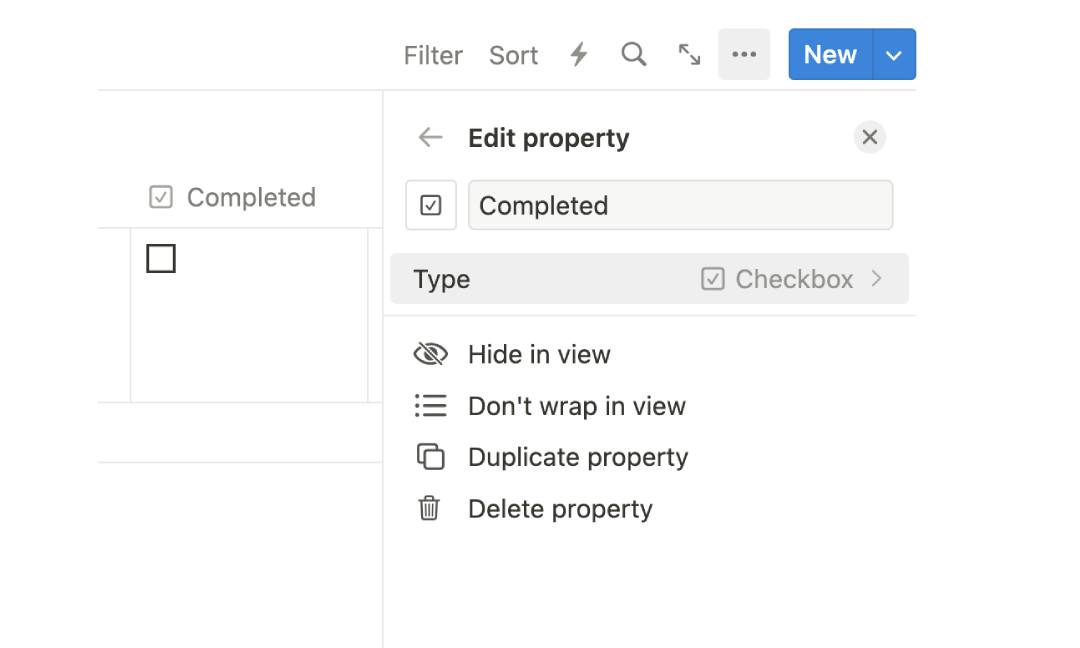This screenshot has width=1080, height=648.
Task: Duplicate the Completed property
Action: (x=578, y=457)
